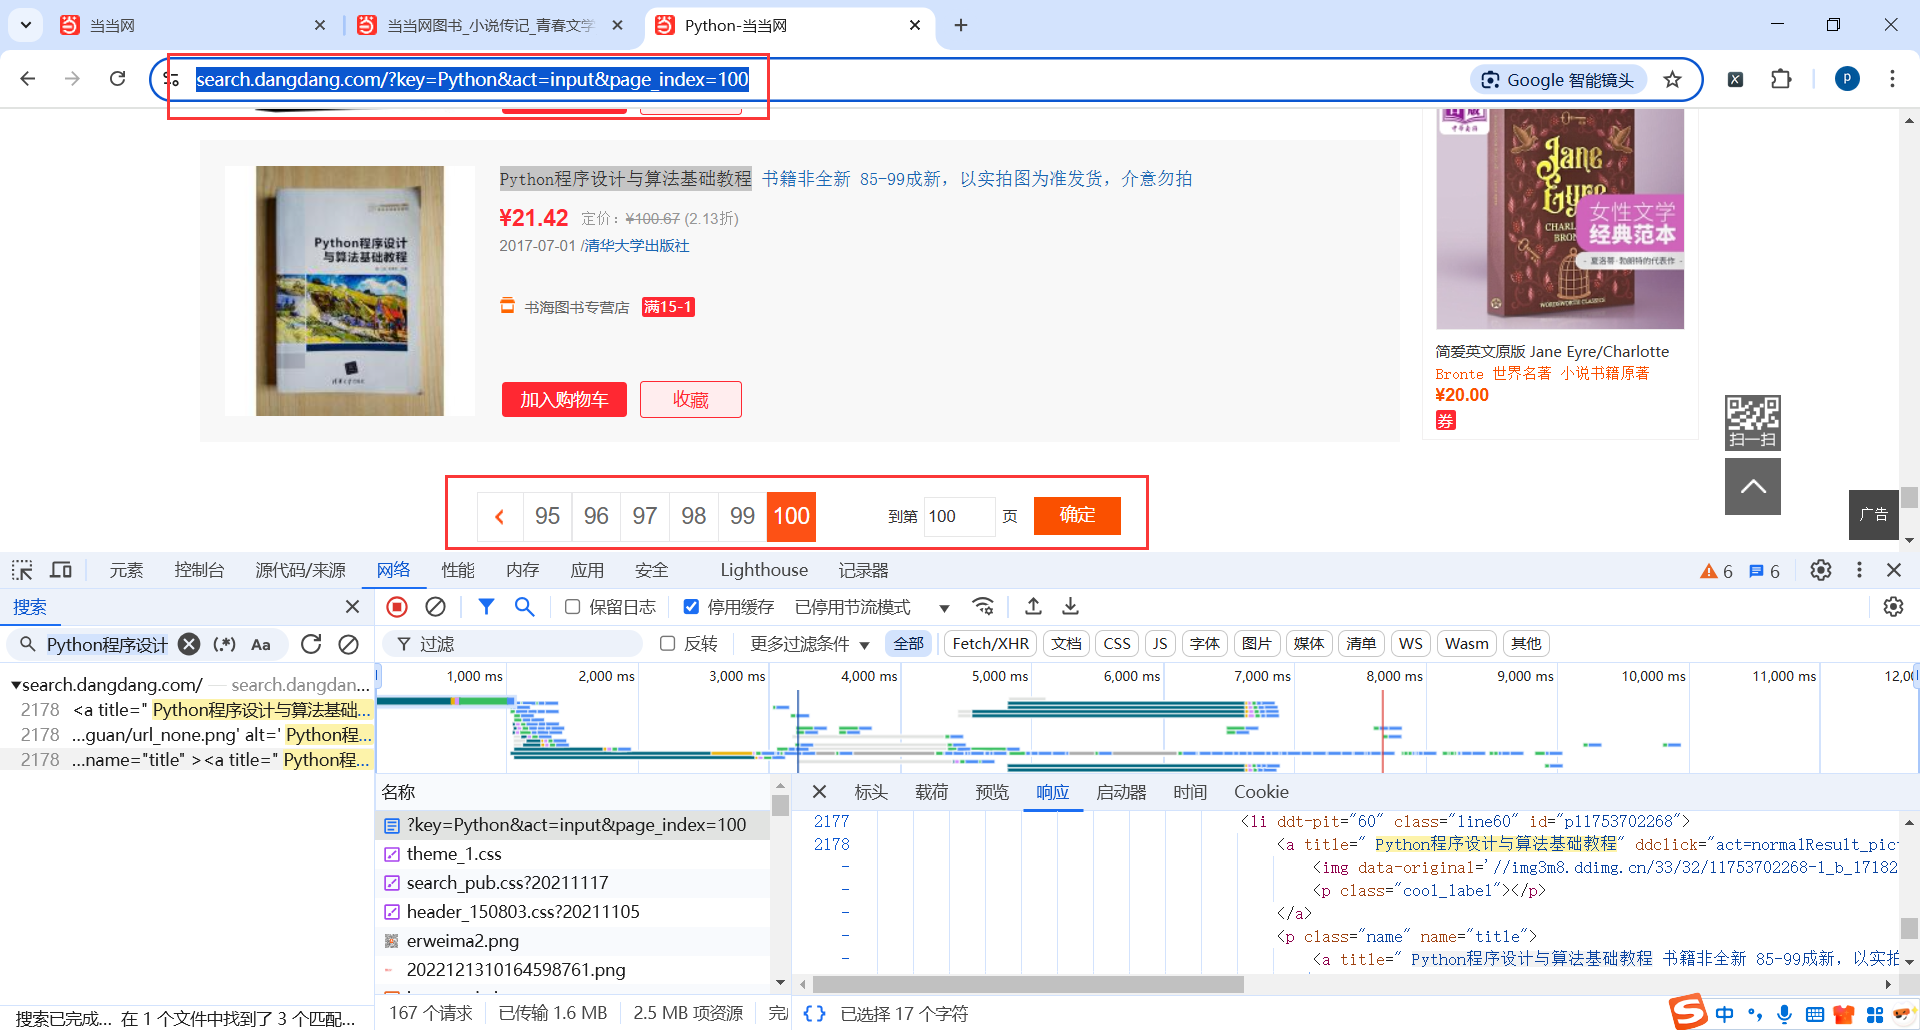The height and width of the screenshot is (1030, 1920).
Task: Toggle the device toolbar icon
Action: 61,570
